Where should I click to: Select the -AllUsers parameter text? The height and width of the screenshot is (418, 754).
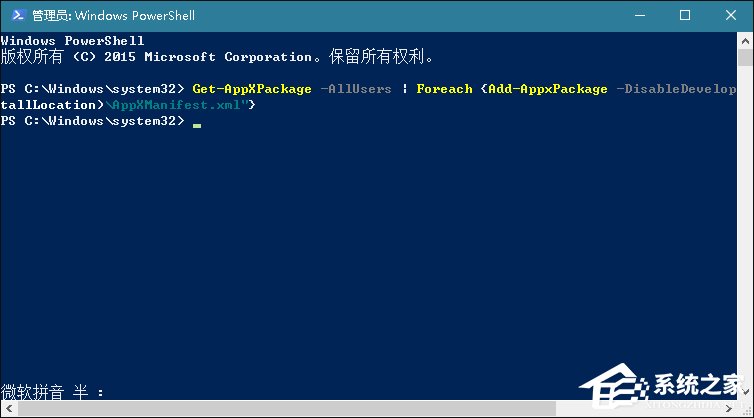(356, 89)
